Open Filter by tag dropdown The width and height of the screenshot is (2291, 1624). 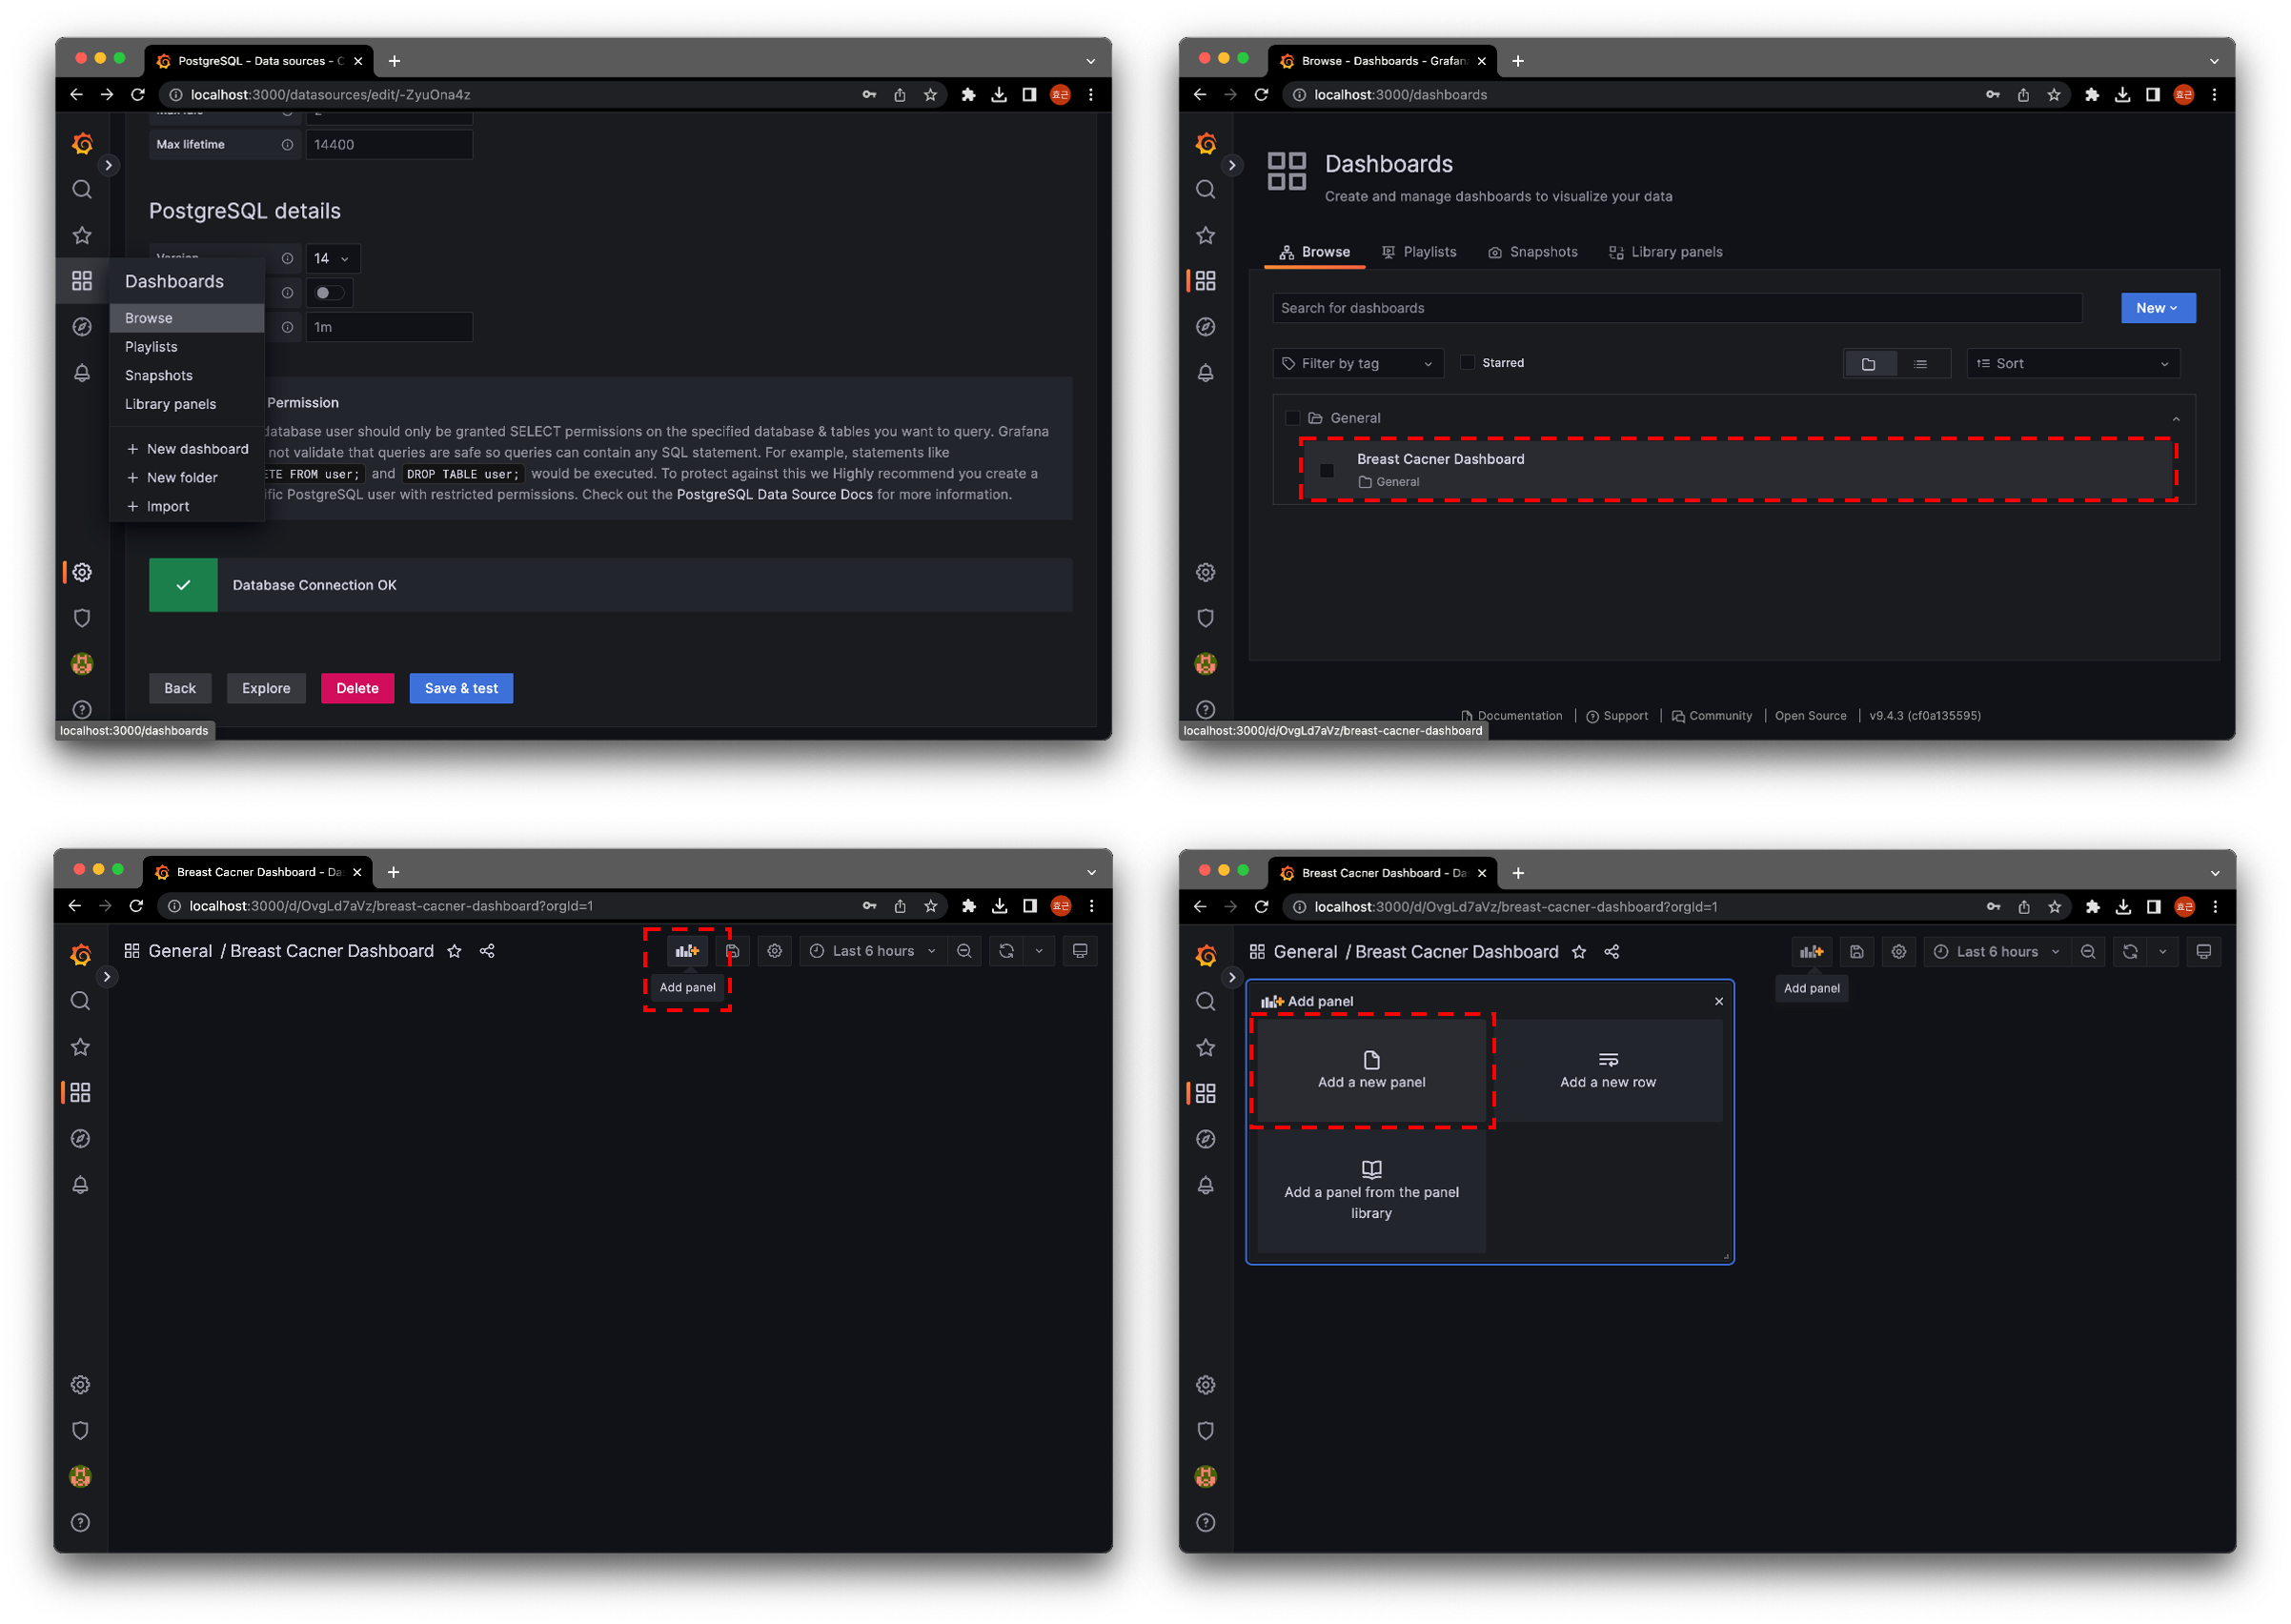pyautogui.click(x=1358, y=364)
